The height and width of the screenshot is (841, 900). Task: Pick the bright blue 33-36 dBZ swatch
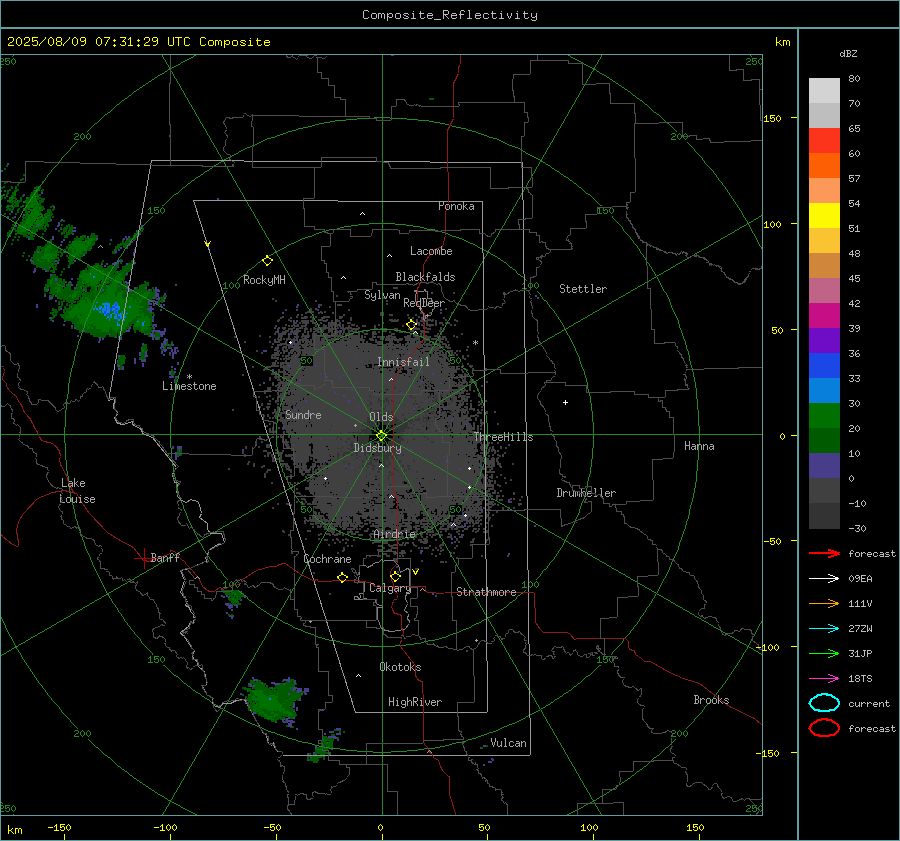tap(824, 366)
